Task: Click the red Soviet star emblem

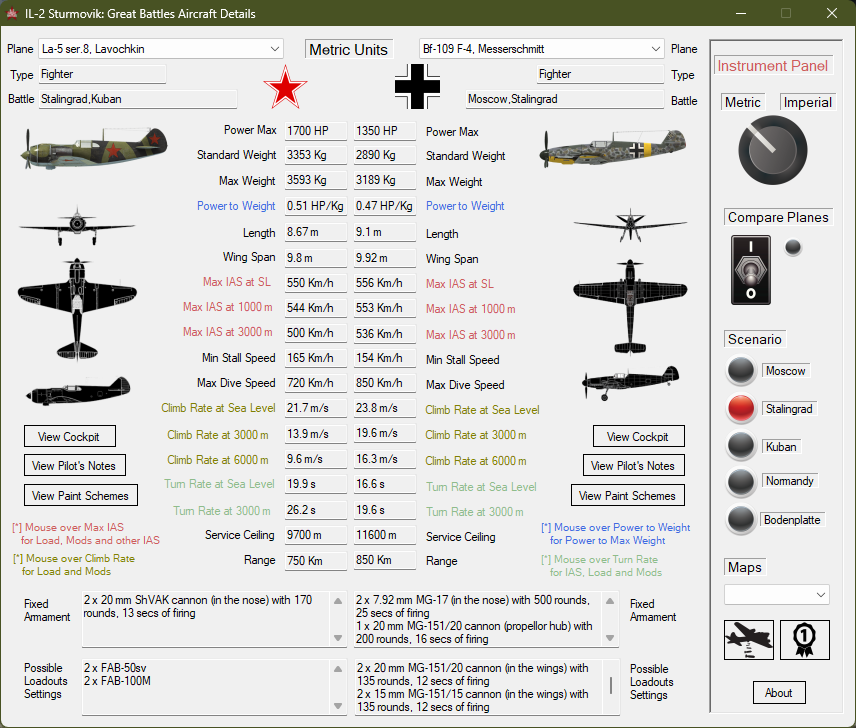Action: [x=285, y=88]
